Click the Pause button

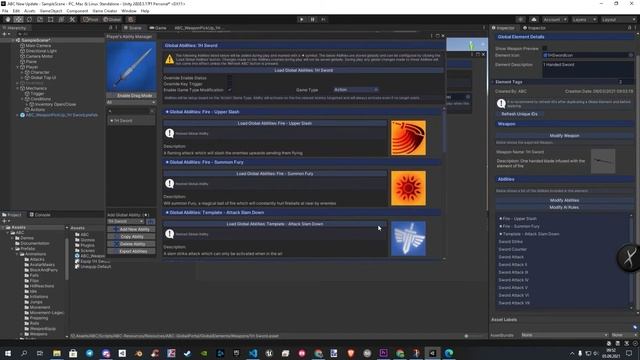[313, 19]
